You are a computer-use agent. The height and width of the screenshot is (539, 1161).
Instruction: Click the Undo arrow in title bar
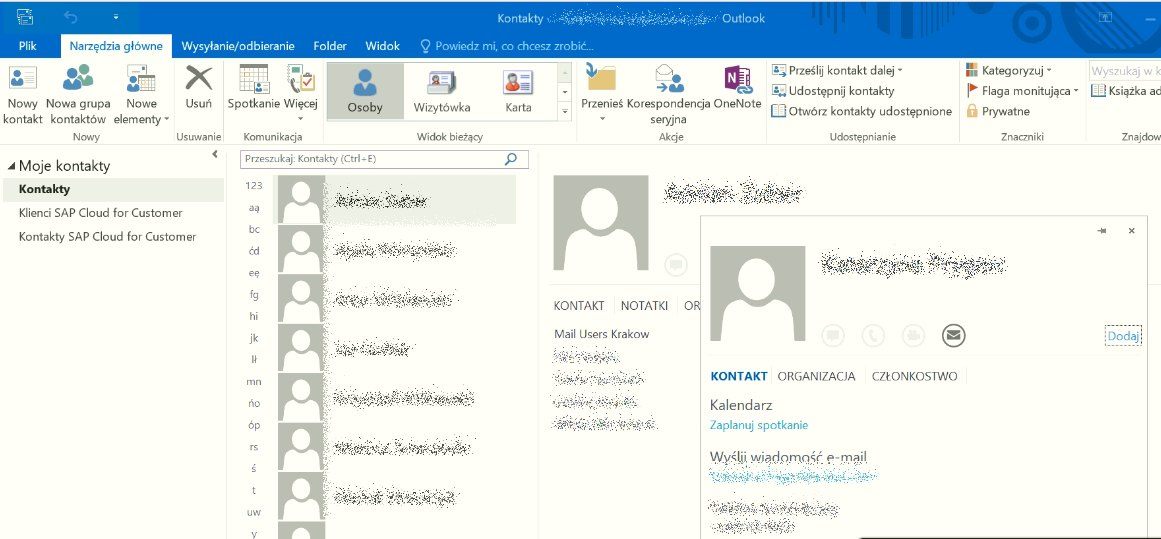(71, 16)
